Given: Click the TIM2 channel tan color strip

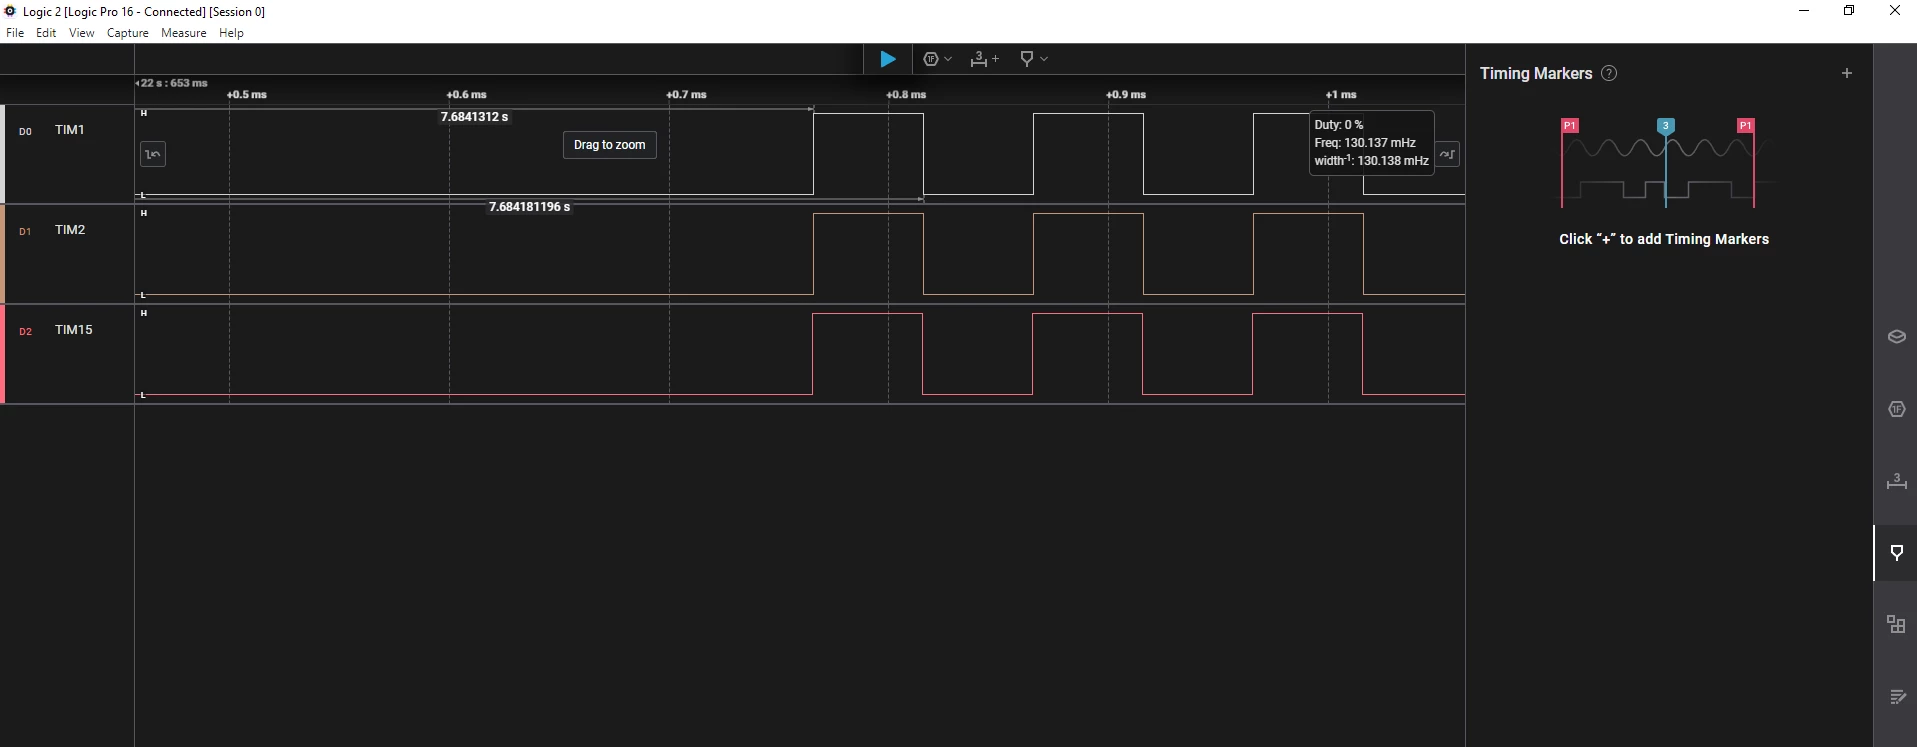Looking at the screenshot, I should (3, 254).
